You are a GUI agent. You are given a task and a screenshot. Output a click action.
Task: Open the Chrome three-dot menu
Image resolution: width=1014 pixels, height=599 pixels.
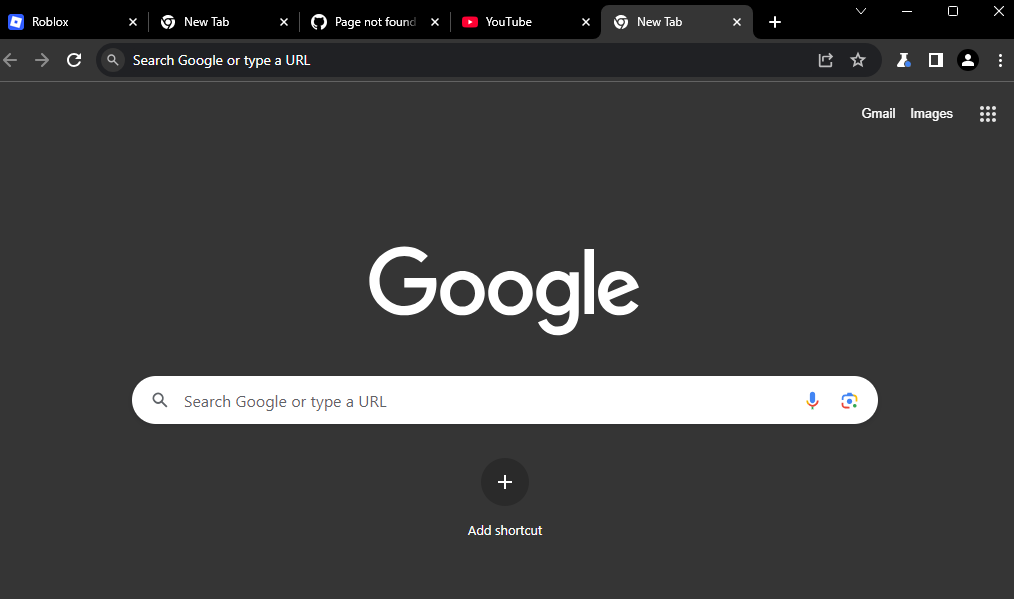tap(1000, 60)
